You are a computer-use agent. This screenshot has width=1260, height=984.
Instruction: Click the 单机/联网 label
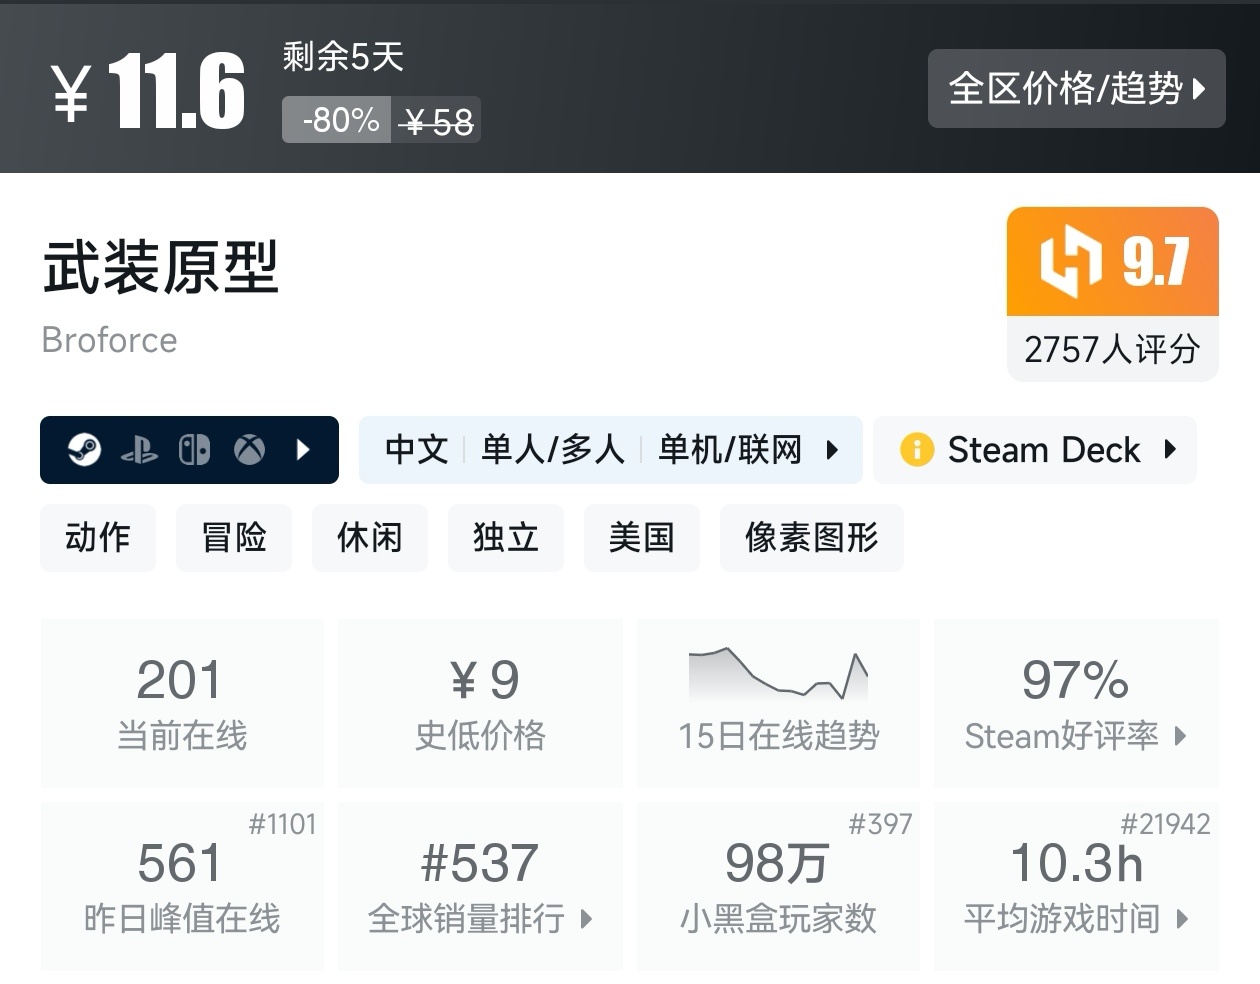(x=730, y=450)
